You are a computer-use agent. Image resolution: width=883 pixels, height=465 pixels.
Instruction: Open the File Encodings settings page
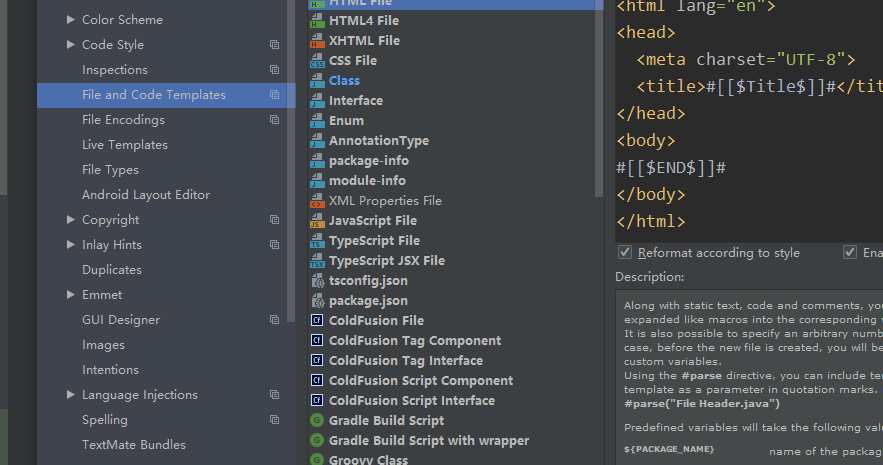[x=123, y=120]
